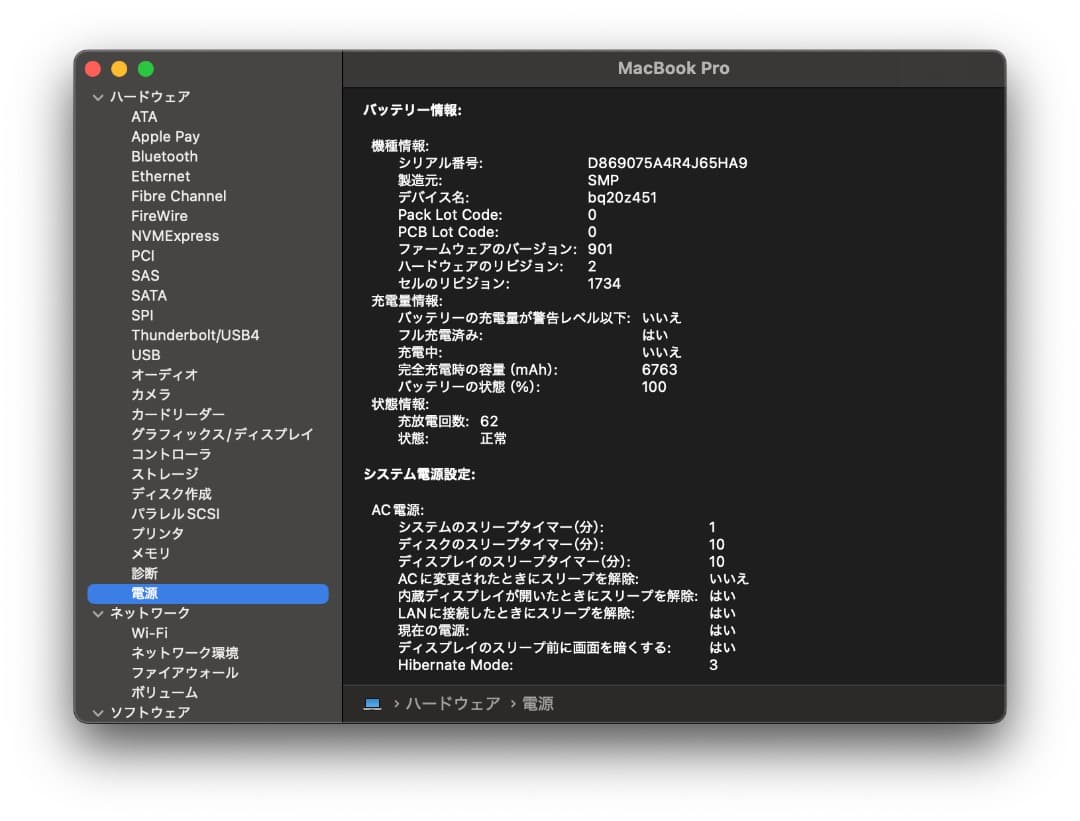
Task: Select SAS in the sidebar
Action: pos(145,276)
